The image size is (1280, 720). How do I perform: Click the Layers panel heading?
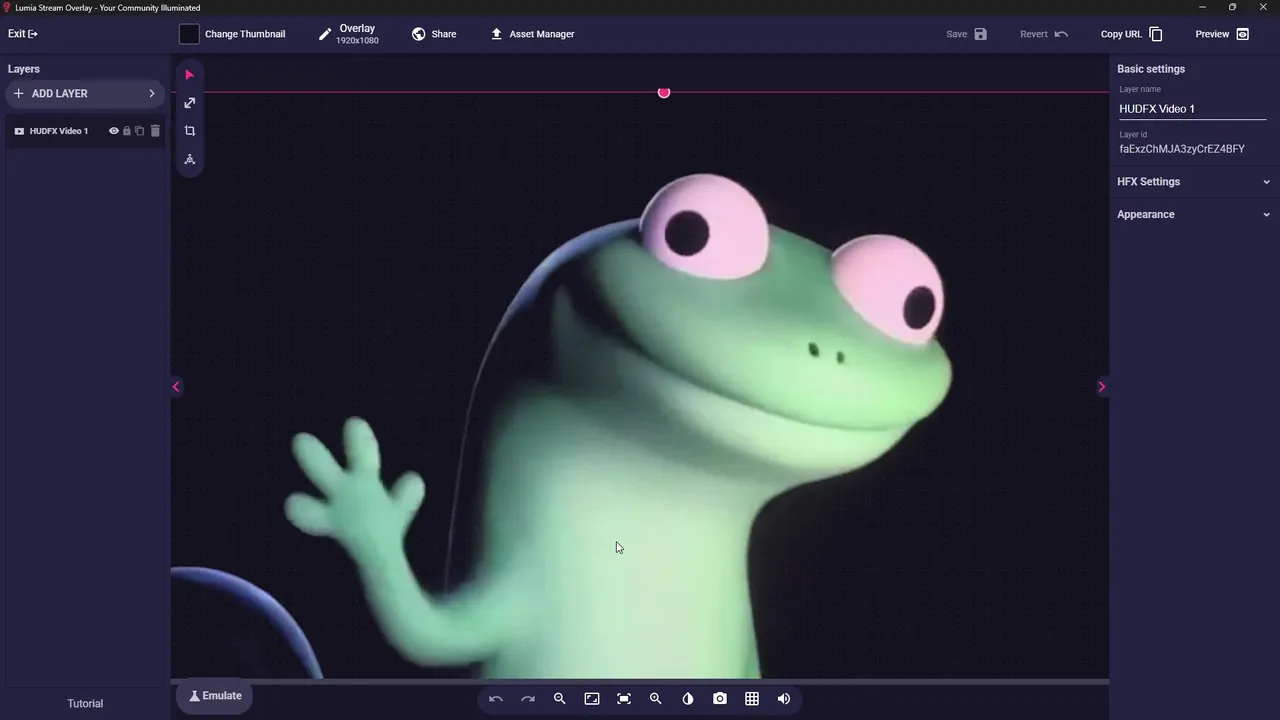(x=24, y=69)
